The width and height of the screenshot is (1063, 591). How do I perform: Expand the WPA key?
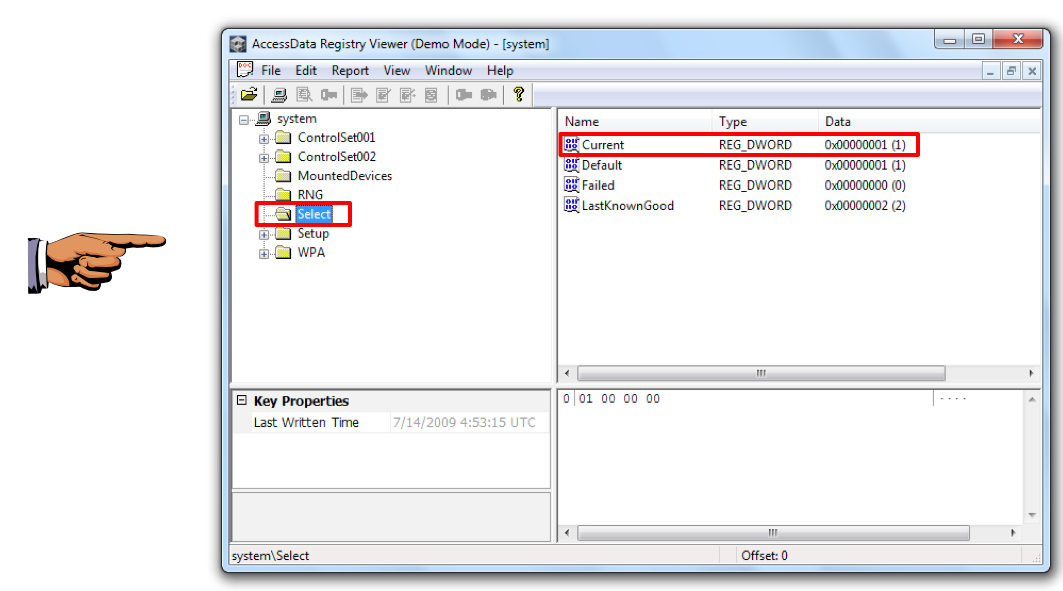(x=264, y=254)
